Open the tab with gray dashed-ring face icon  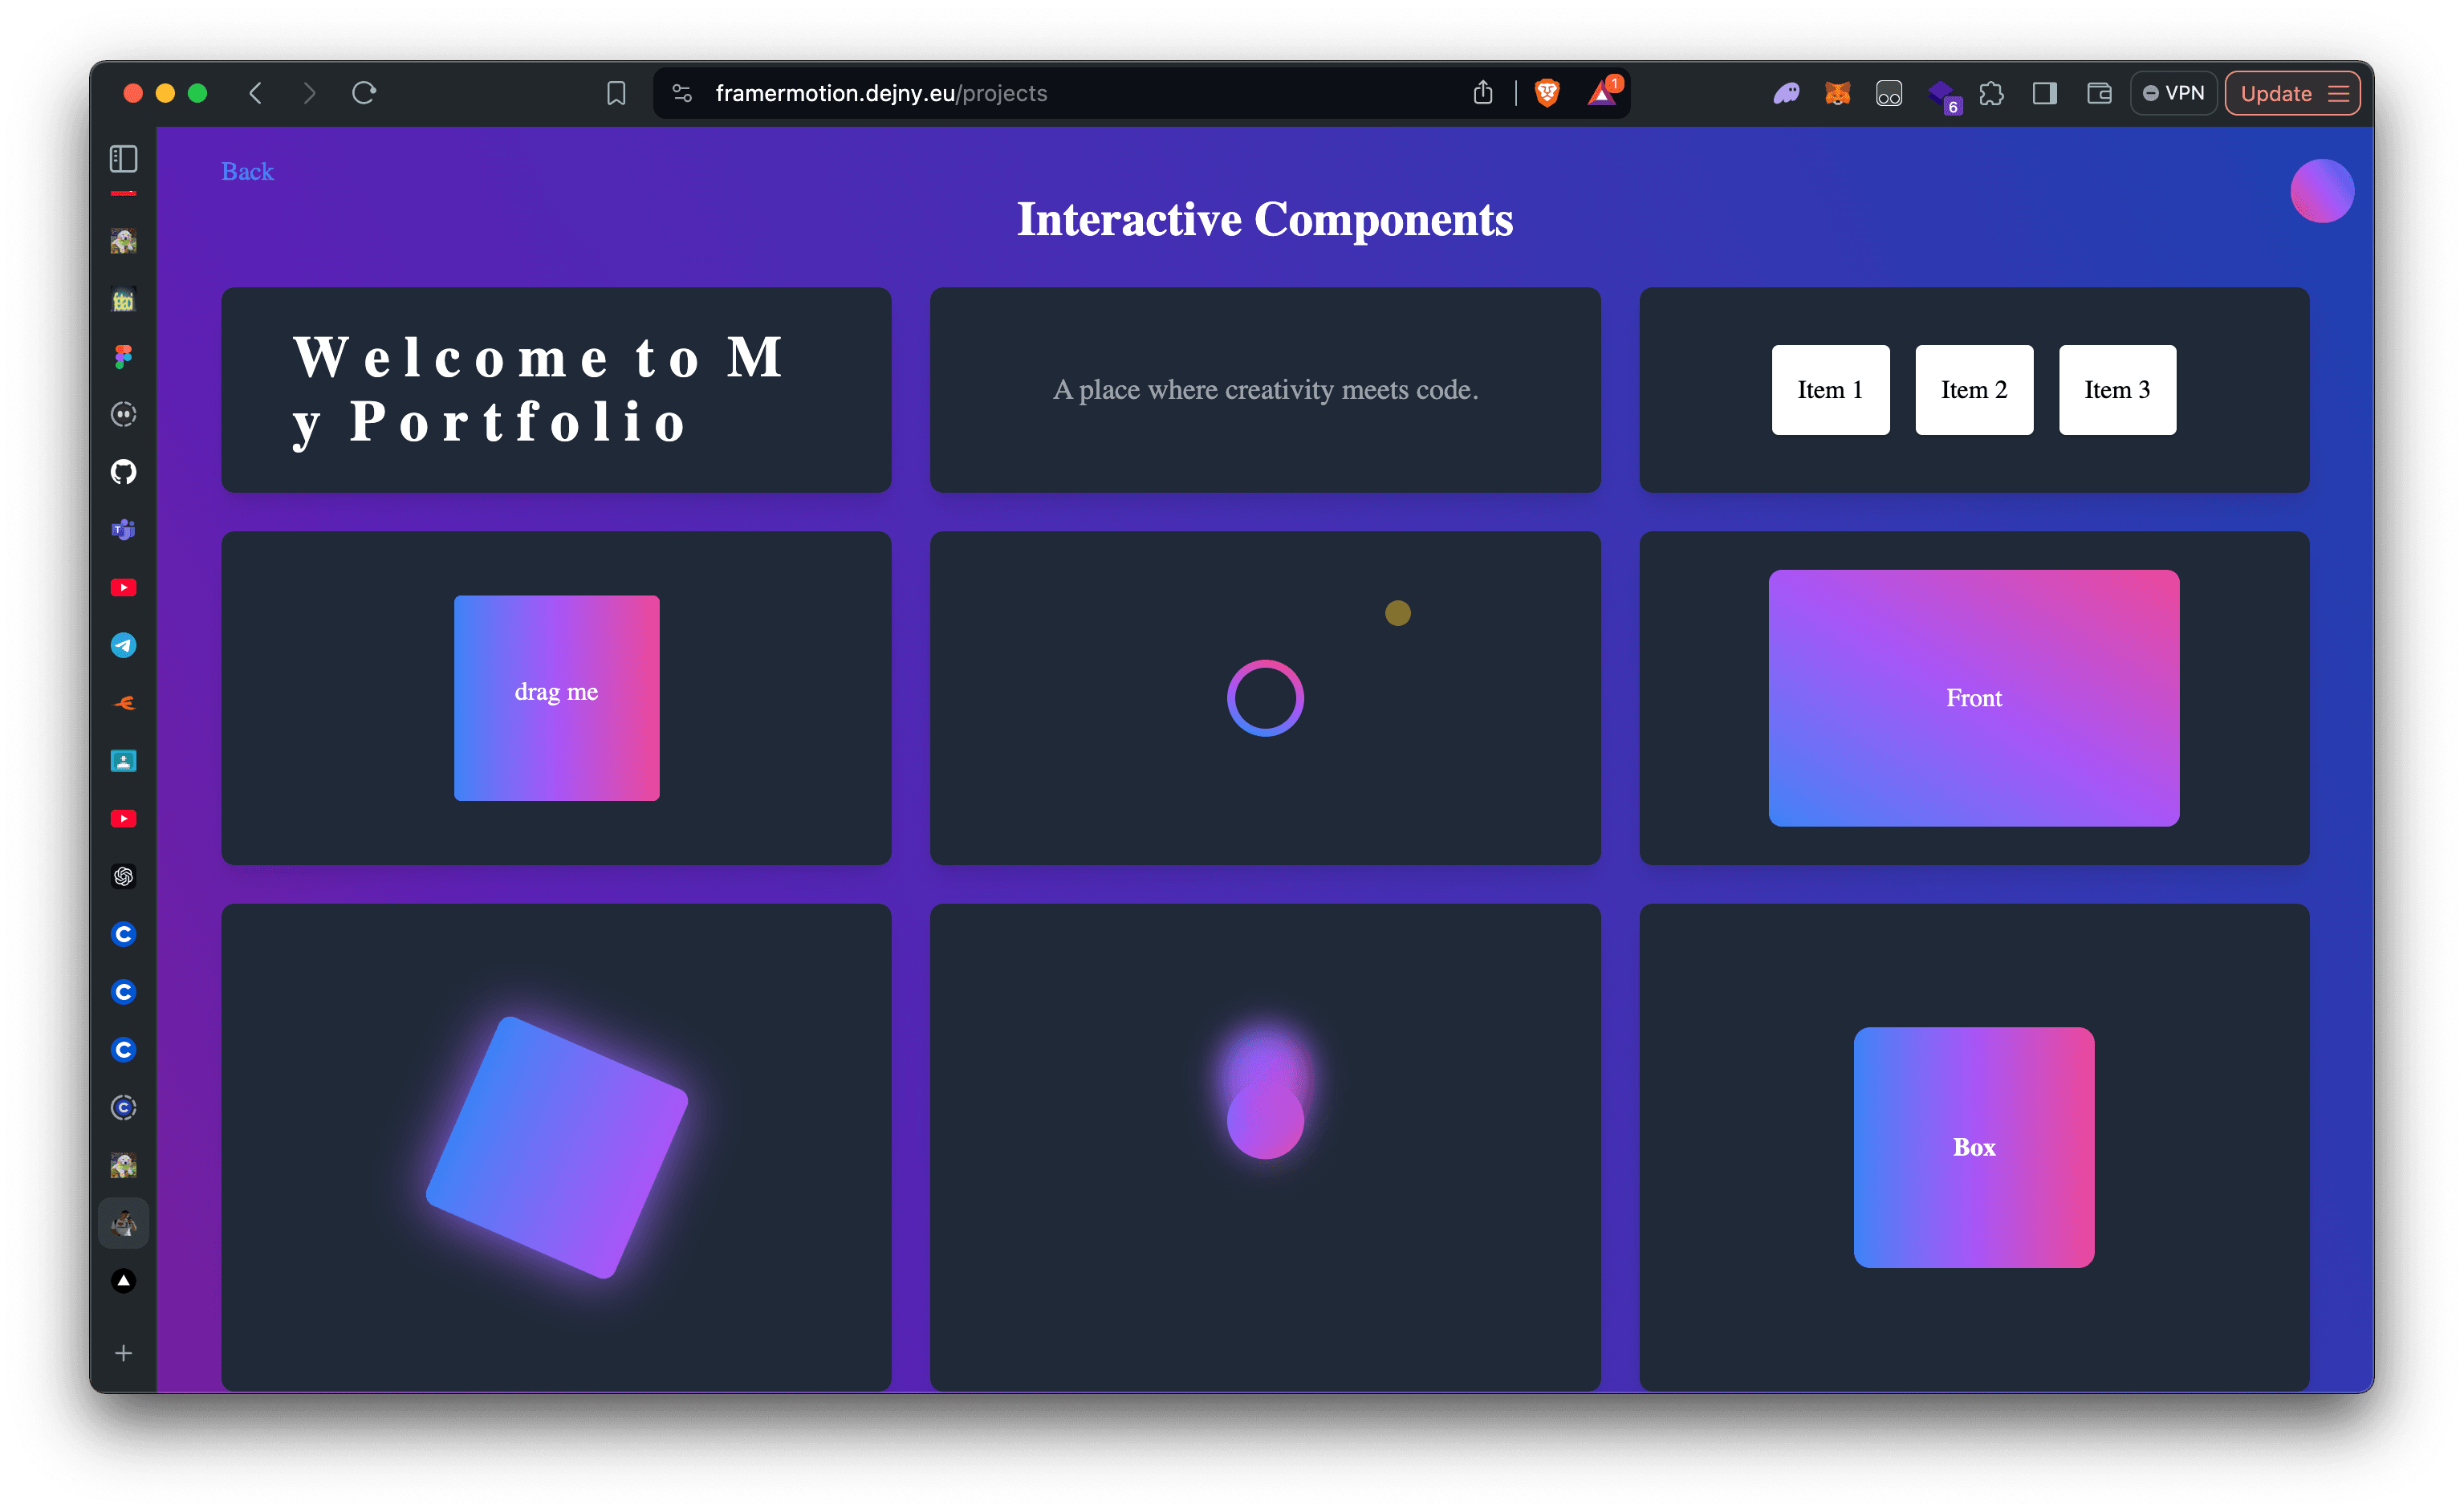coord(123,413)
